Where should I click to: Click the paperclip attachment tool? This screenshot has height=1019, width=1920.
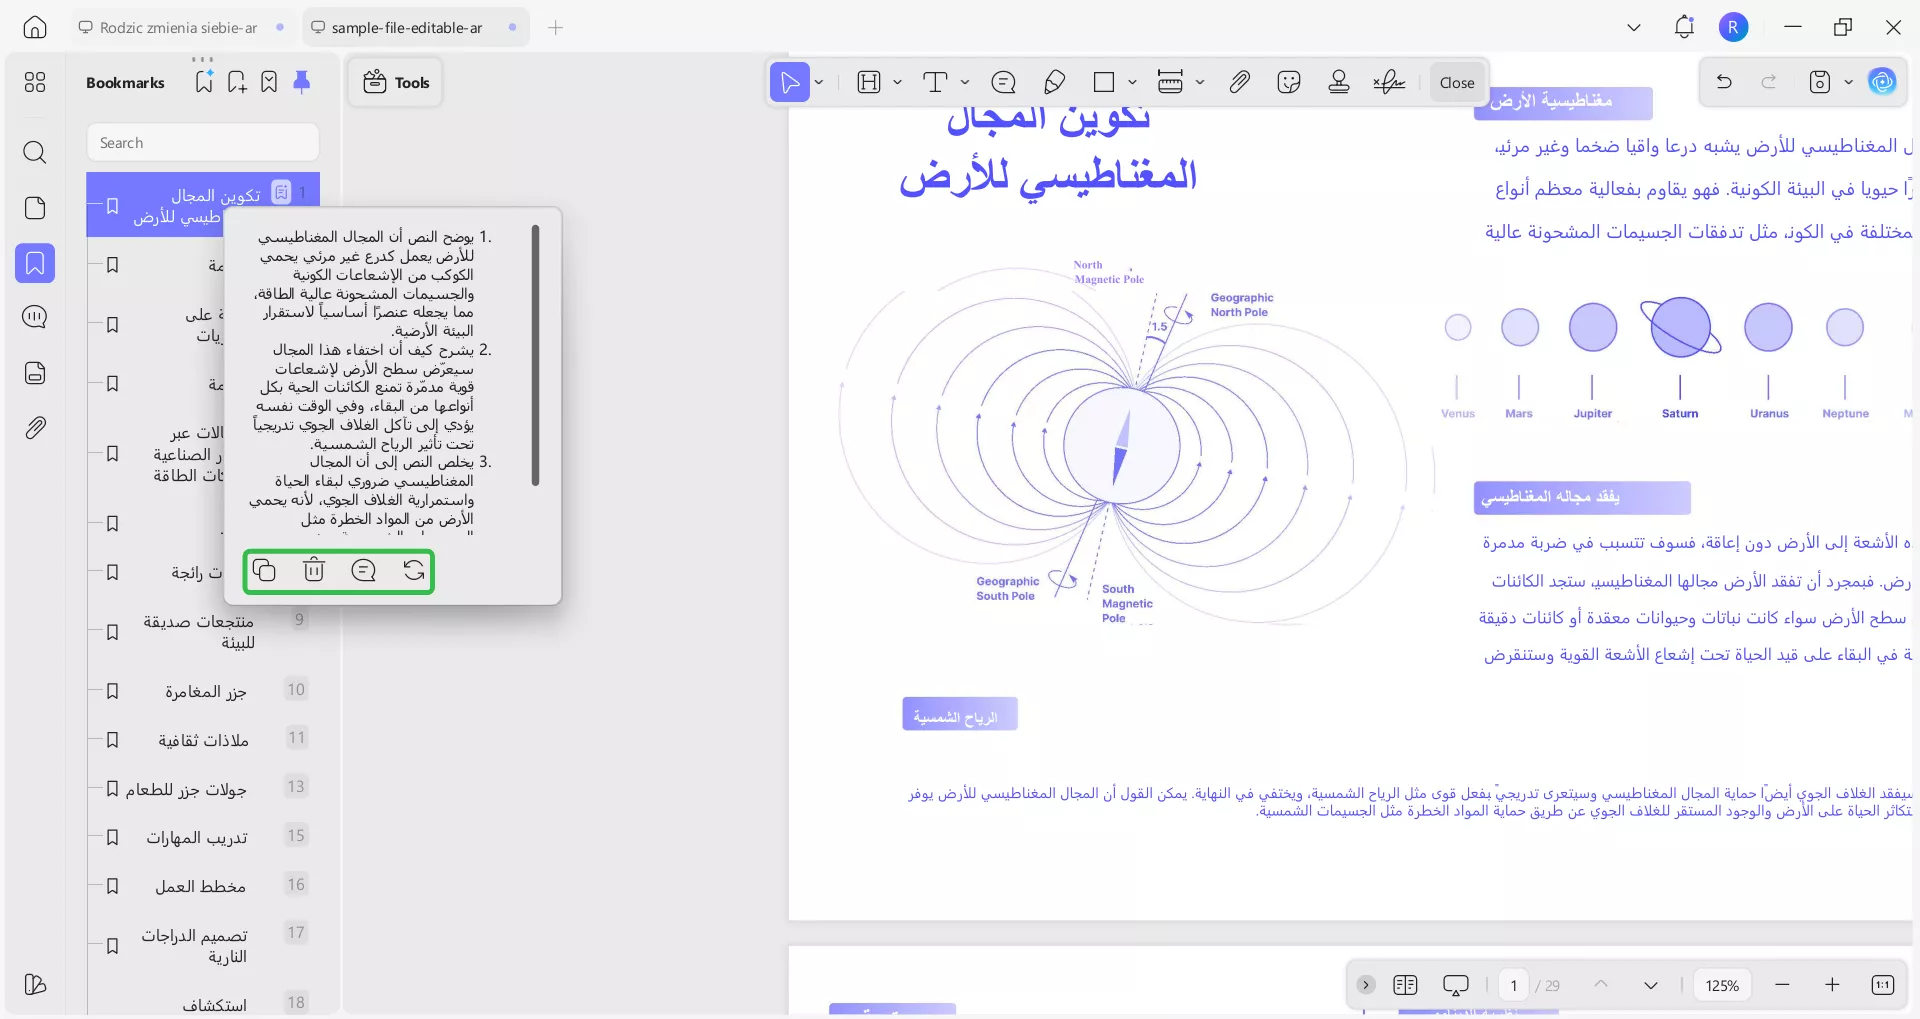point(1239,82)
